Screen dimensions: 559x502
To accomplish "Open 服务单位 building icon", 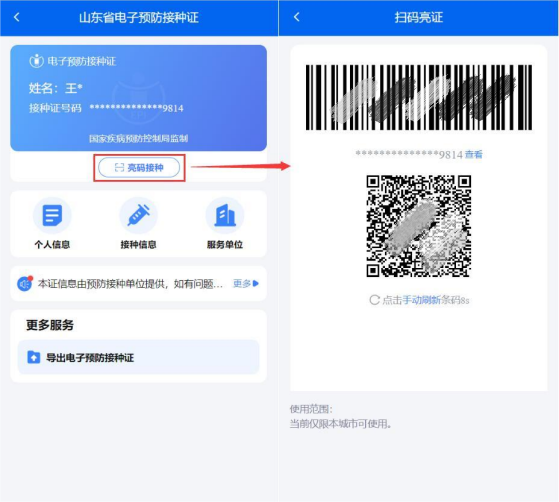I will 225,215.
